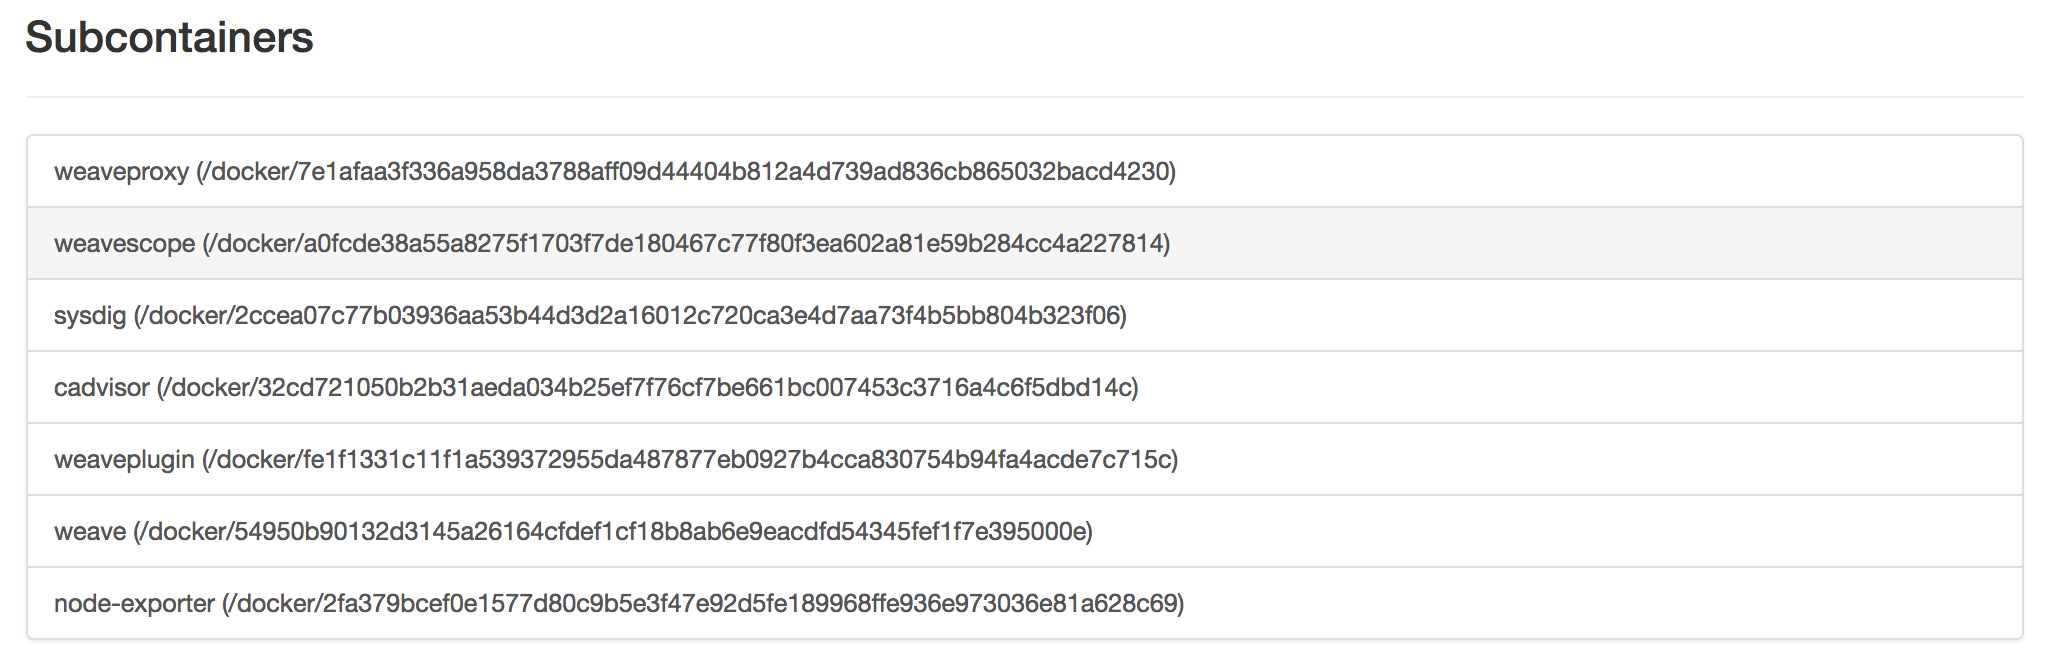This screenshot has height=668, width=2070.
Task: Open the weaveproxy subcontainer link
Action: 121,172
